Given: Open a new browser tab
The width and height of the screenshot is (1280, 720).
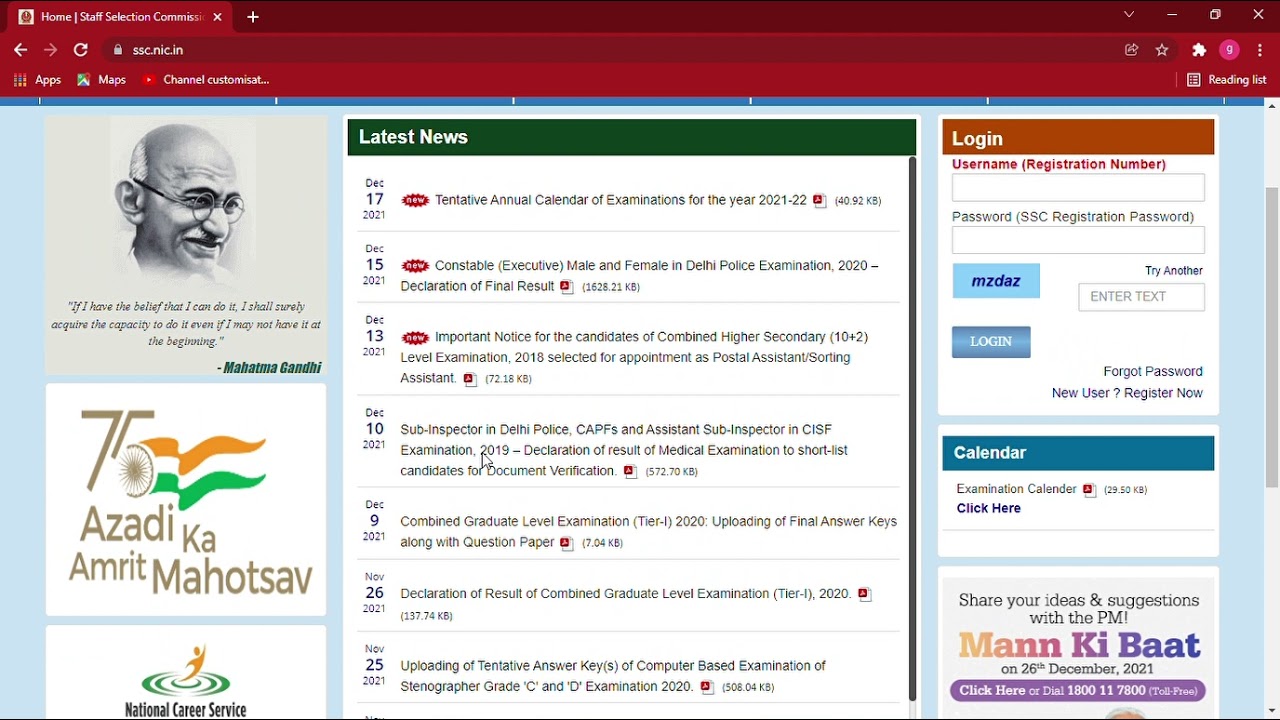Looking at the screenshot, I should pyautogui.click(x=253, y=17).
